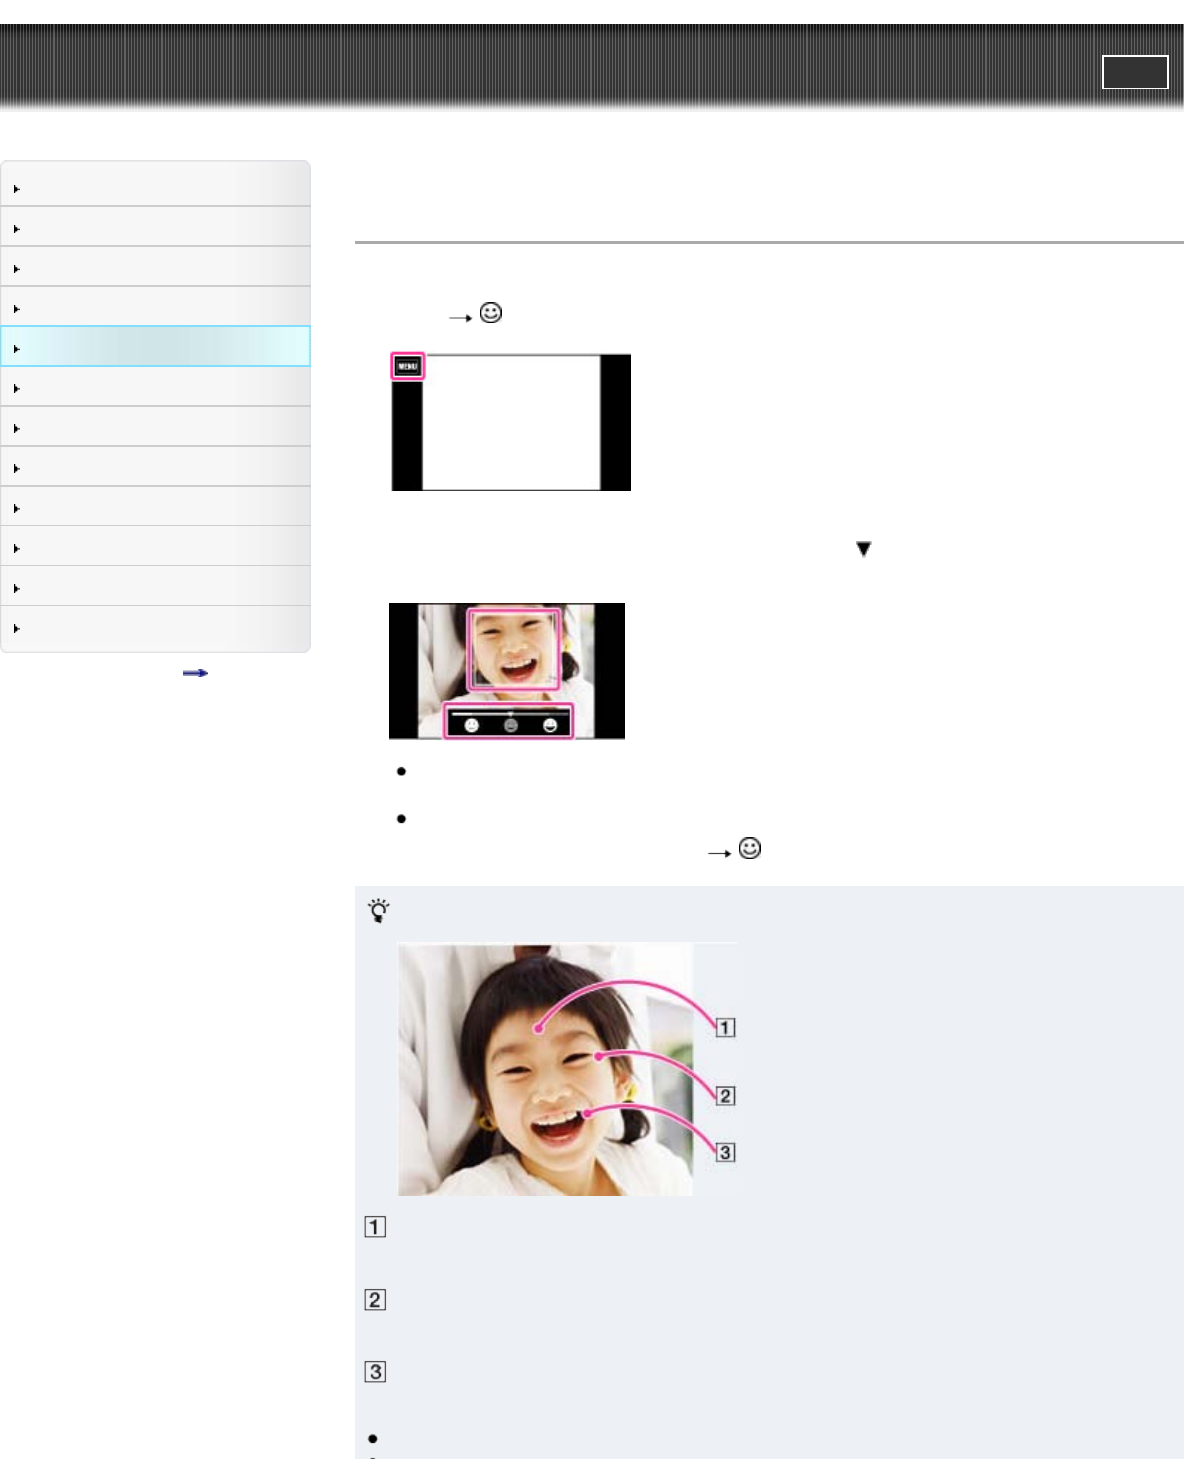Follow the blue arrow link below sidebar

[x=195, y=673]
